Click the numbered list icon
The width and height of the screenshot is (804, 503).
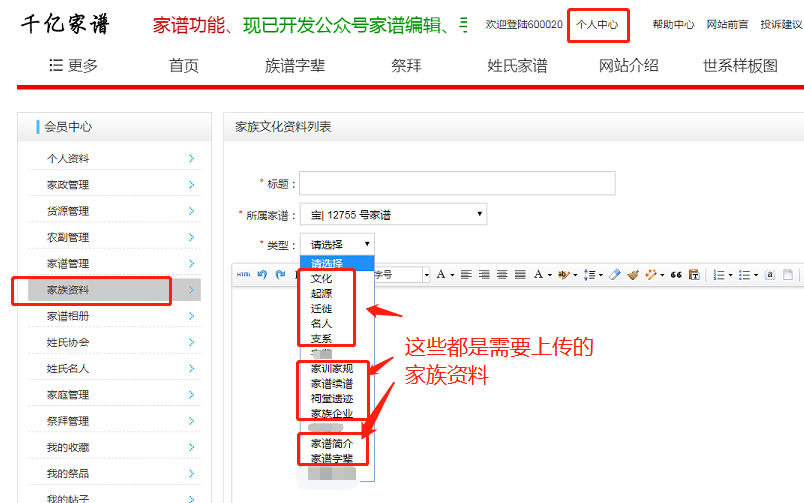(x=719, y=275)
